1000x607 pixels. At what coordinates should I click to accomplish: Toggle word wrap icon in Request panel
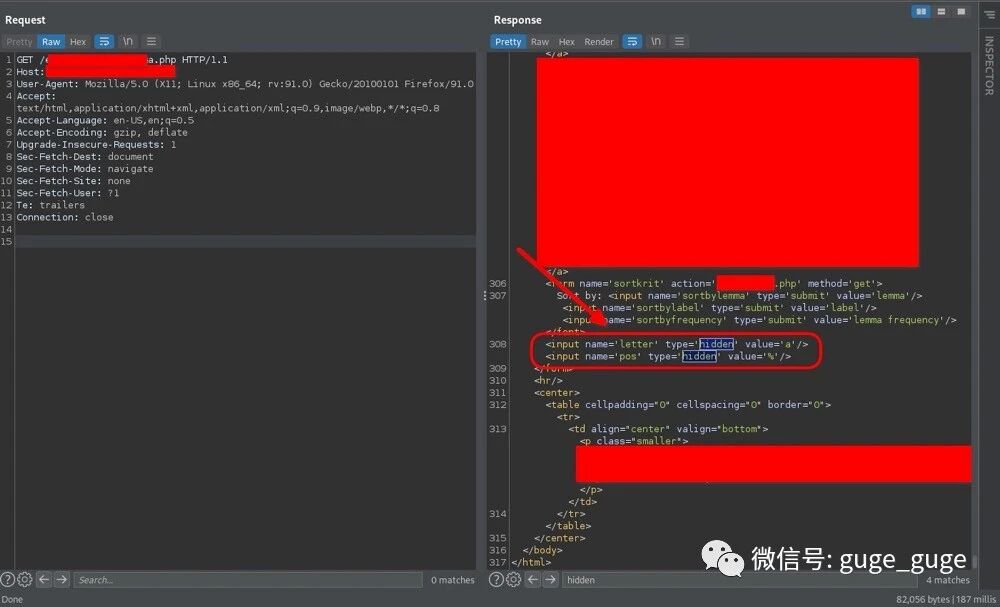click(104, 41)
